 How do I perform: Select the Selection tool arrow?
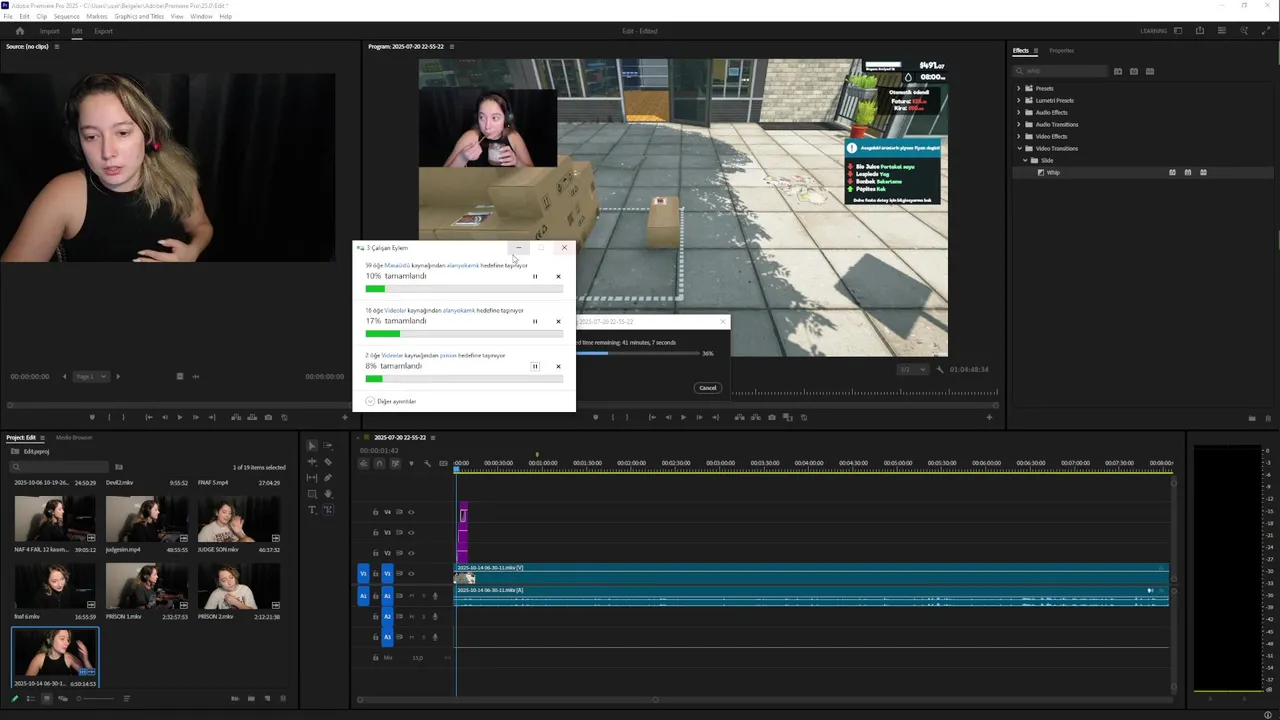(312, 446)
